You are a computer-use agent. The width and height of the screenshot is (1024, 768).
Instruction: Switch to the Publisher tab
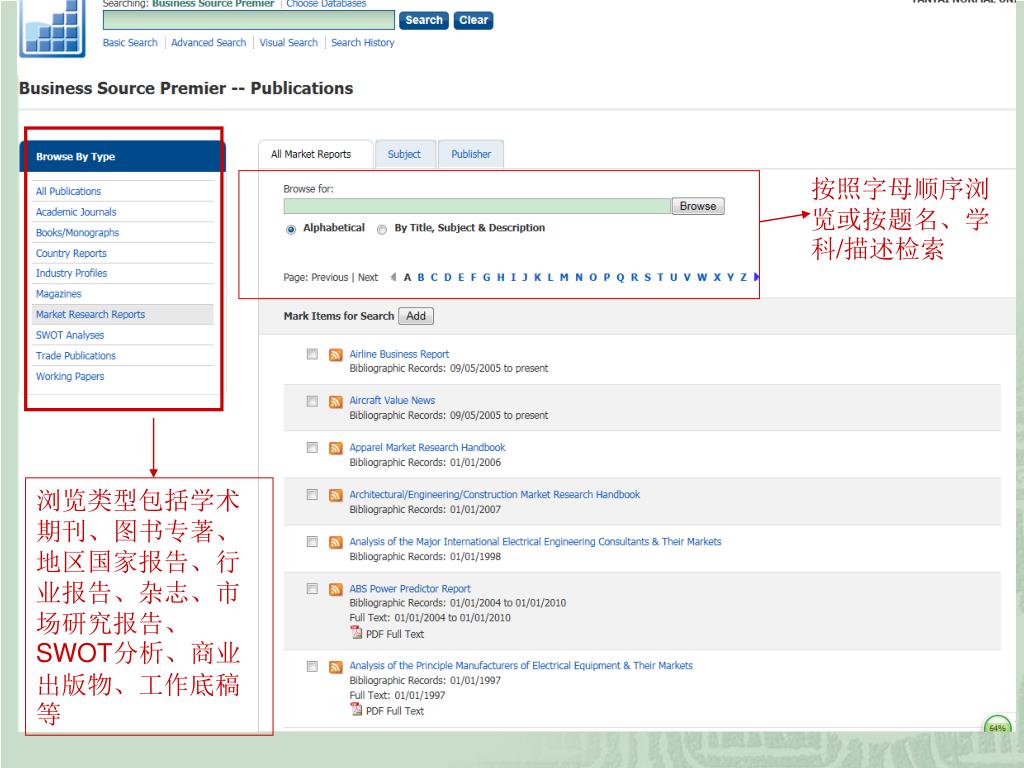click(471, 155)
